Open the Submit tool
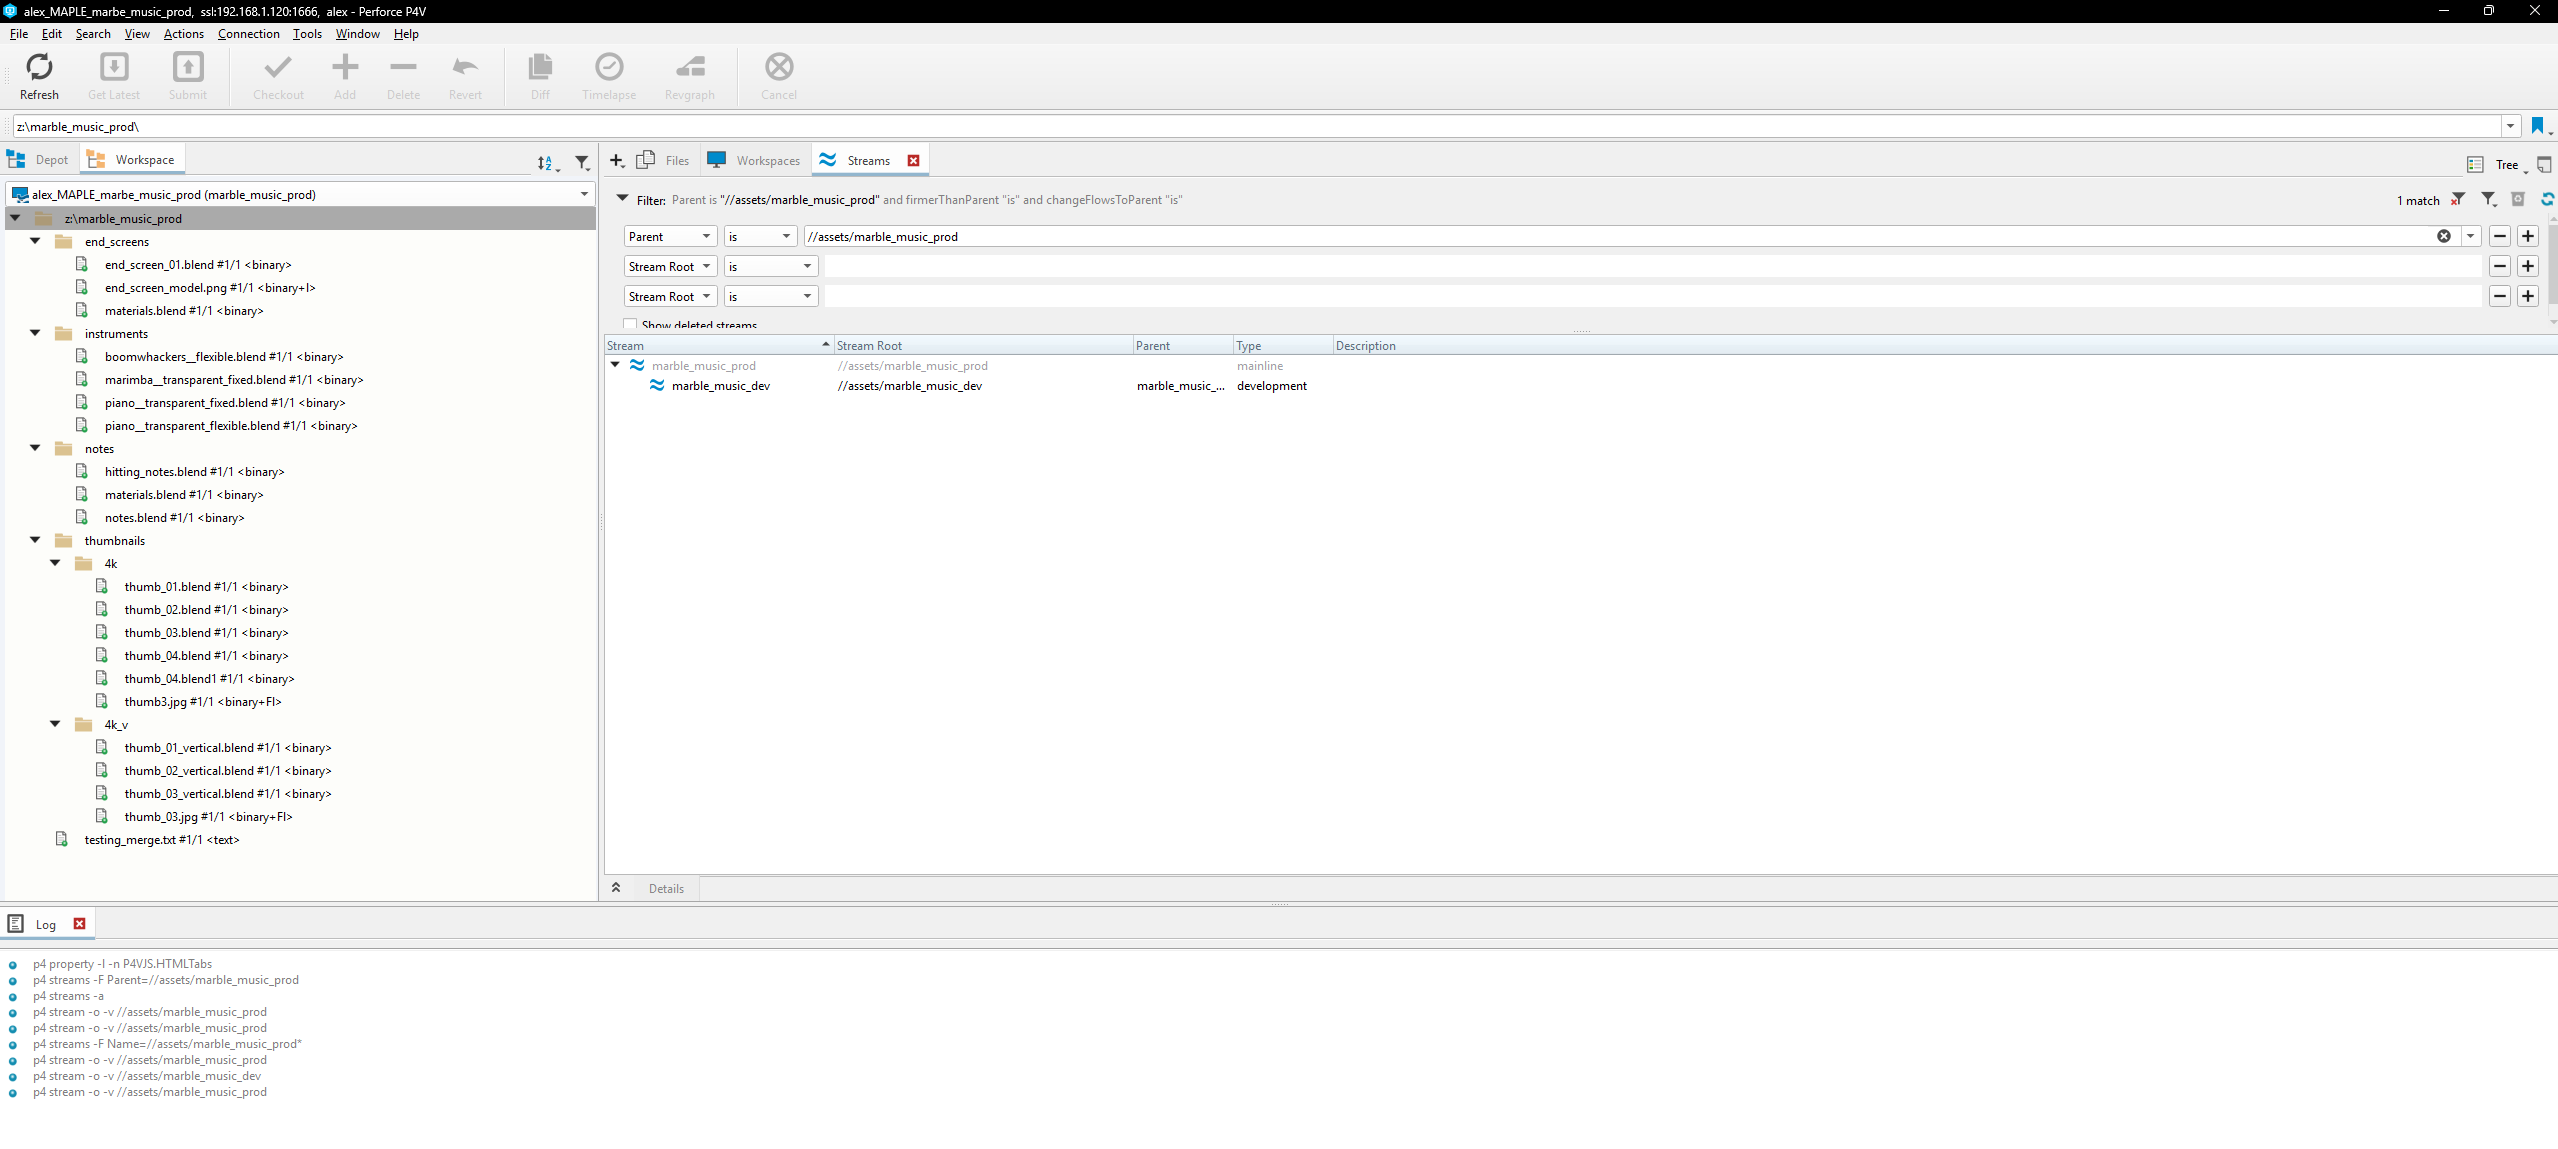The image size is (2558, 1149). coord(188,75)
